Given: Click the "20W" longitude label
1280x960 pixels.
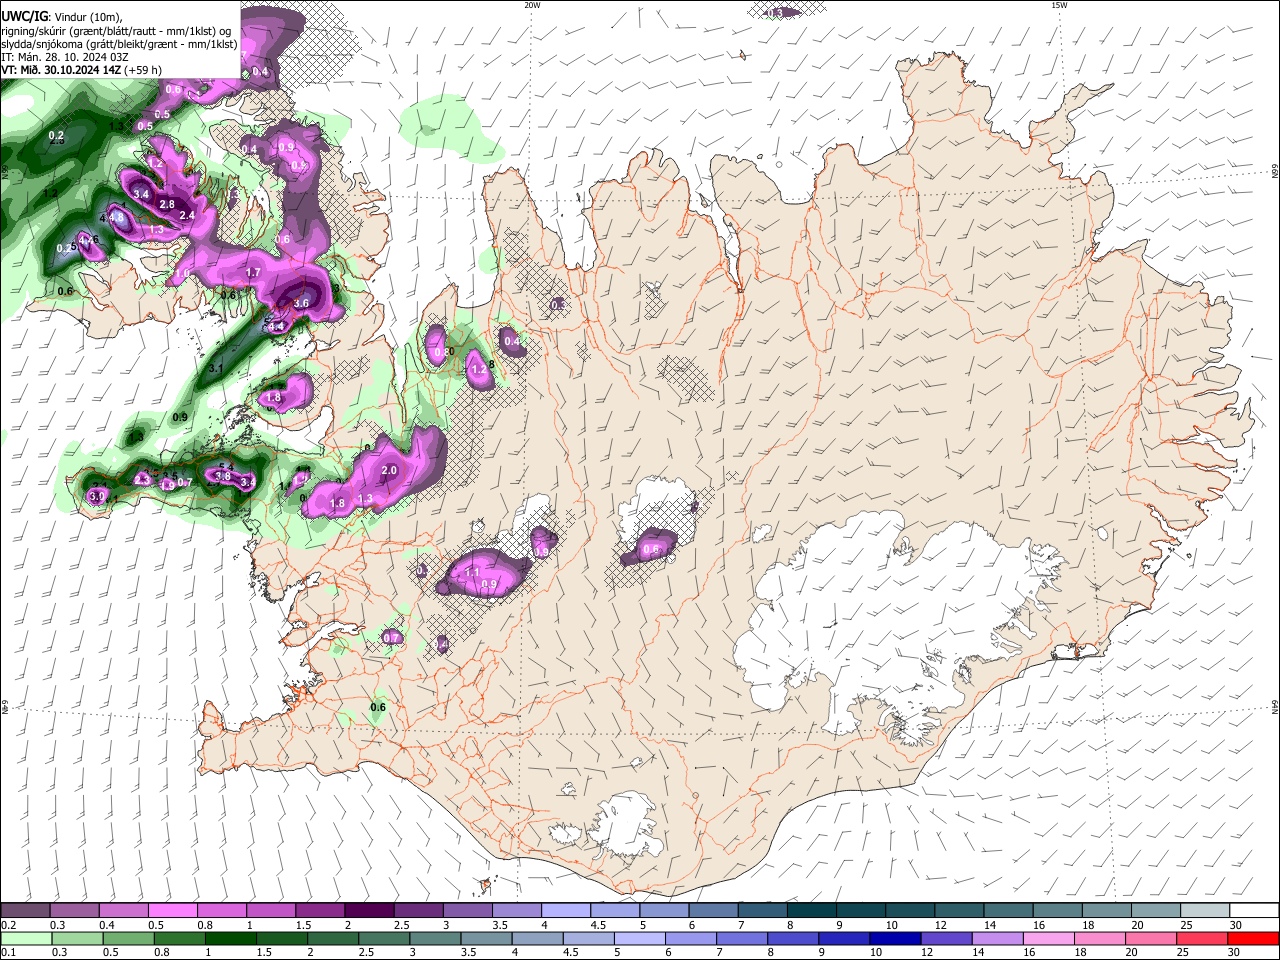Looking at the screenshot, I should coord(532,5).
